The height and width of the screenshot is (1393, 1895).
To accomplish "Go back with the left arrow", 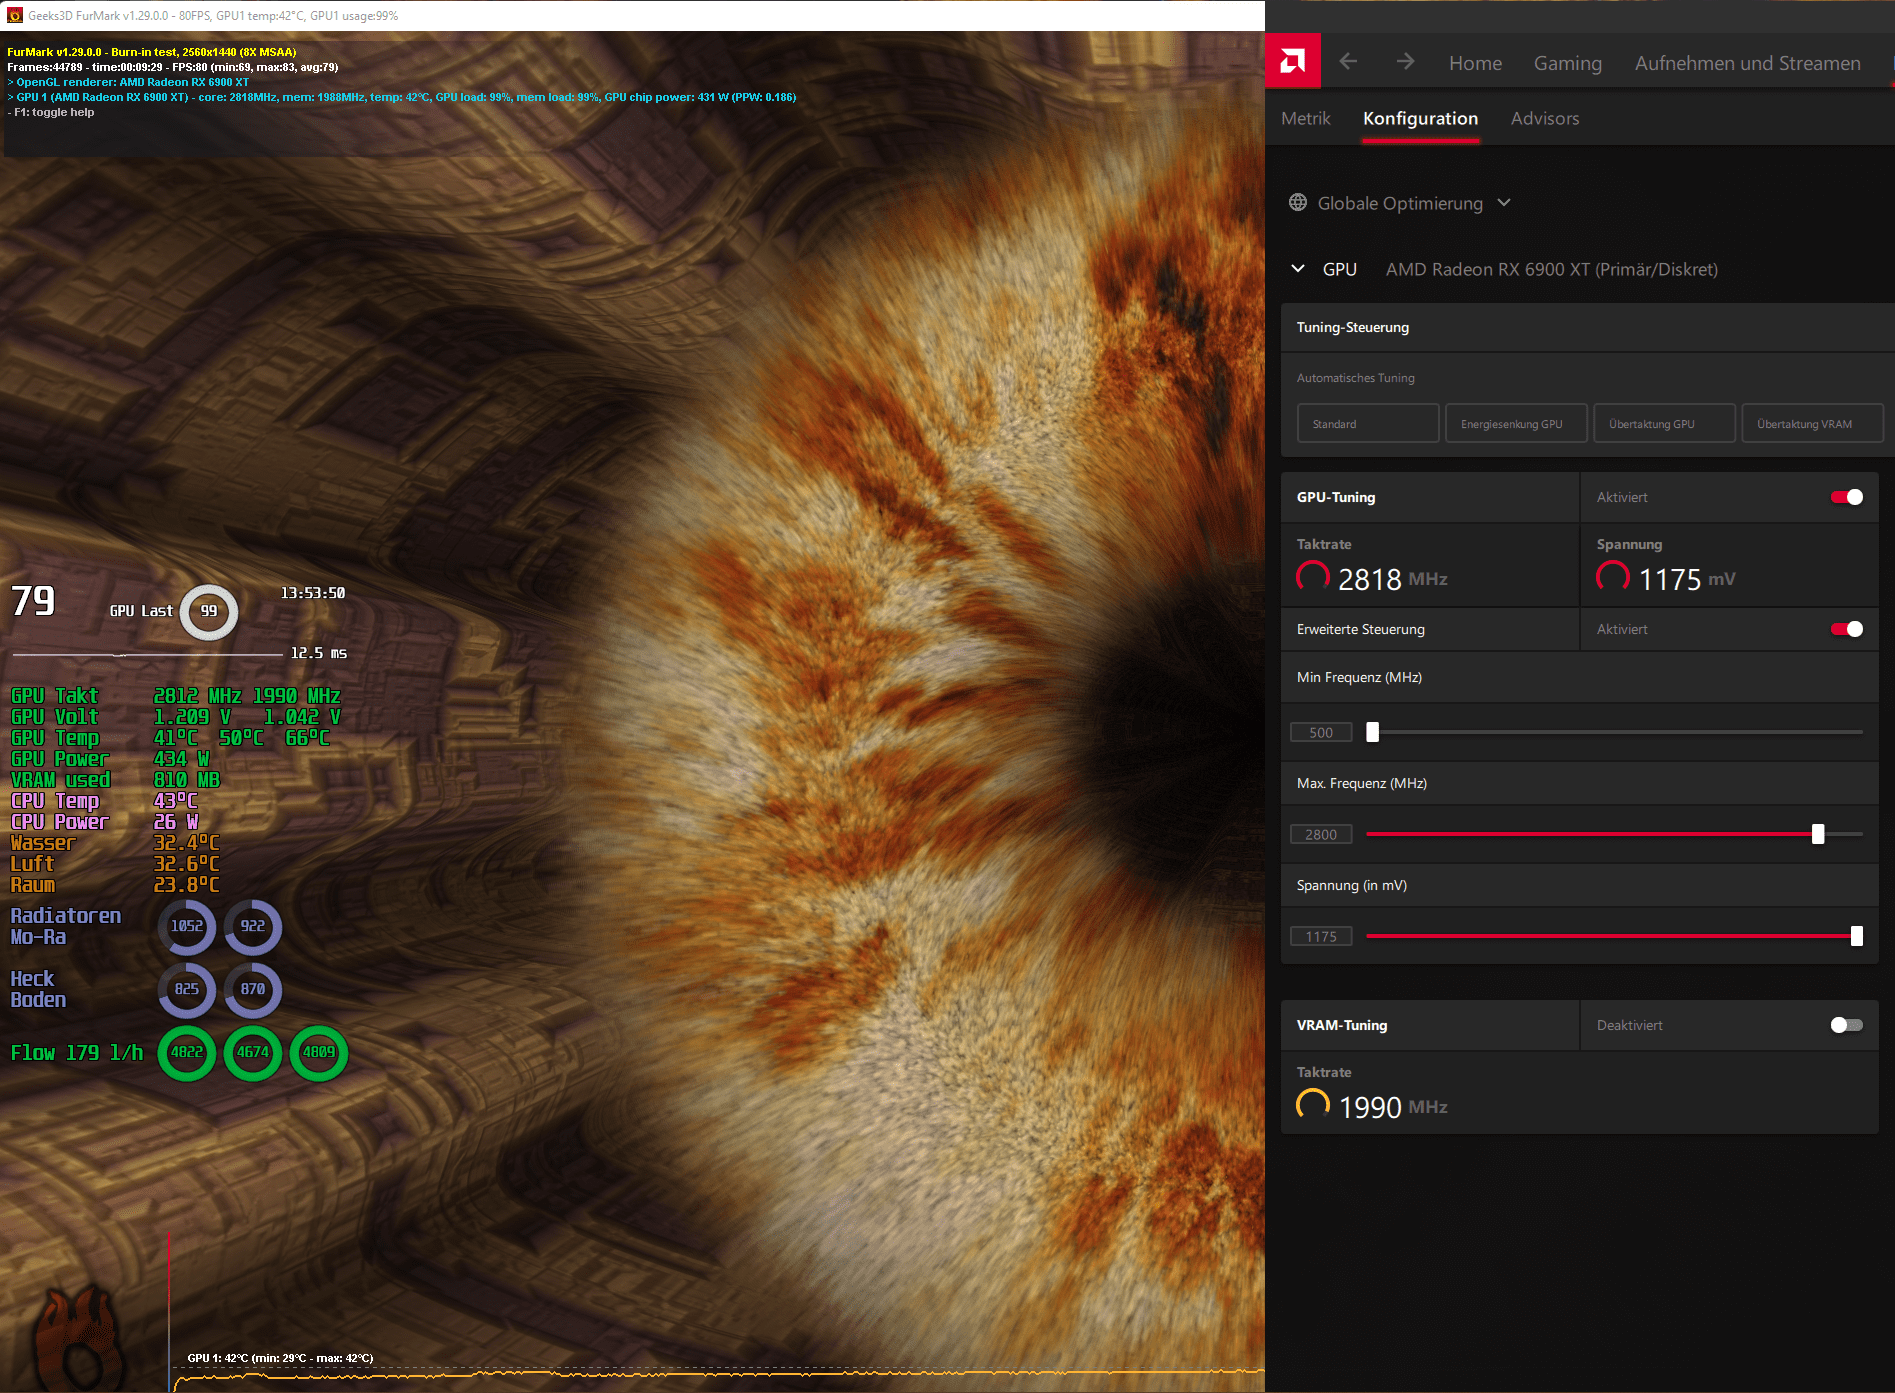I will click(x=1348, y=62).
